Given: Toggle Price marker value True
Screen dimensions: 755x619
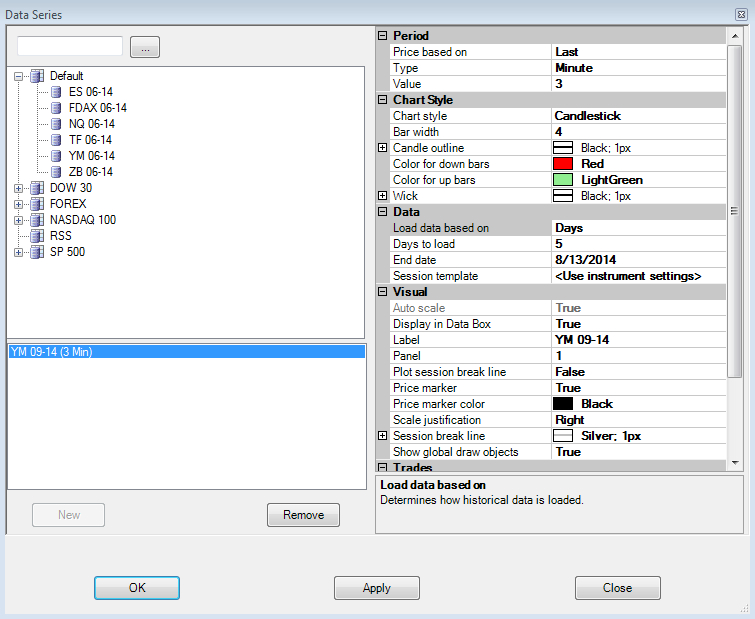Looking at the screenshot, I should click(x=638, y=388).
